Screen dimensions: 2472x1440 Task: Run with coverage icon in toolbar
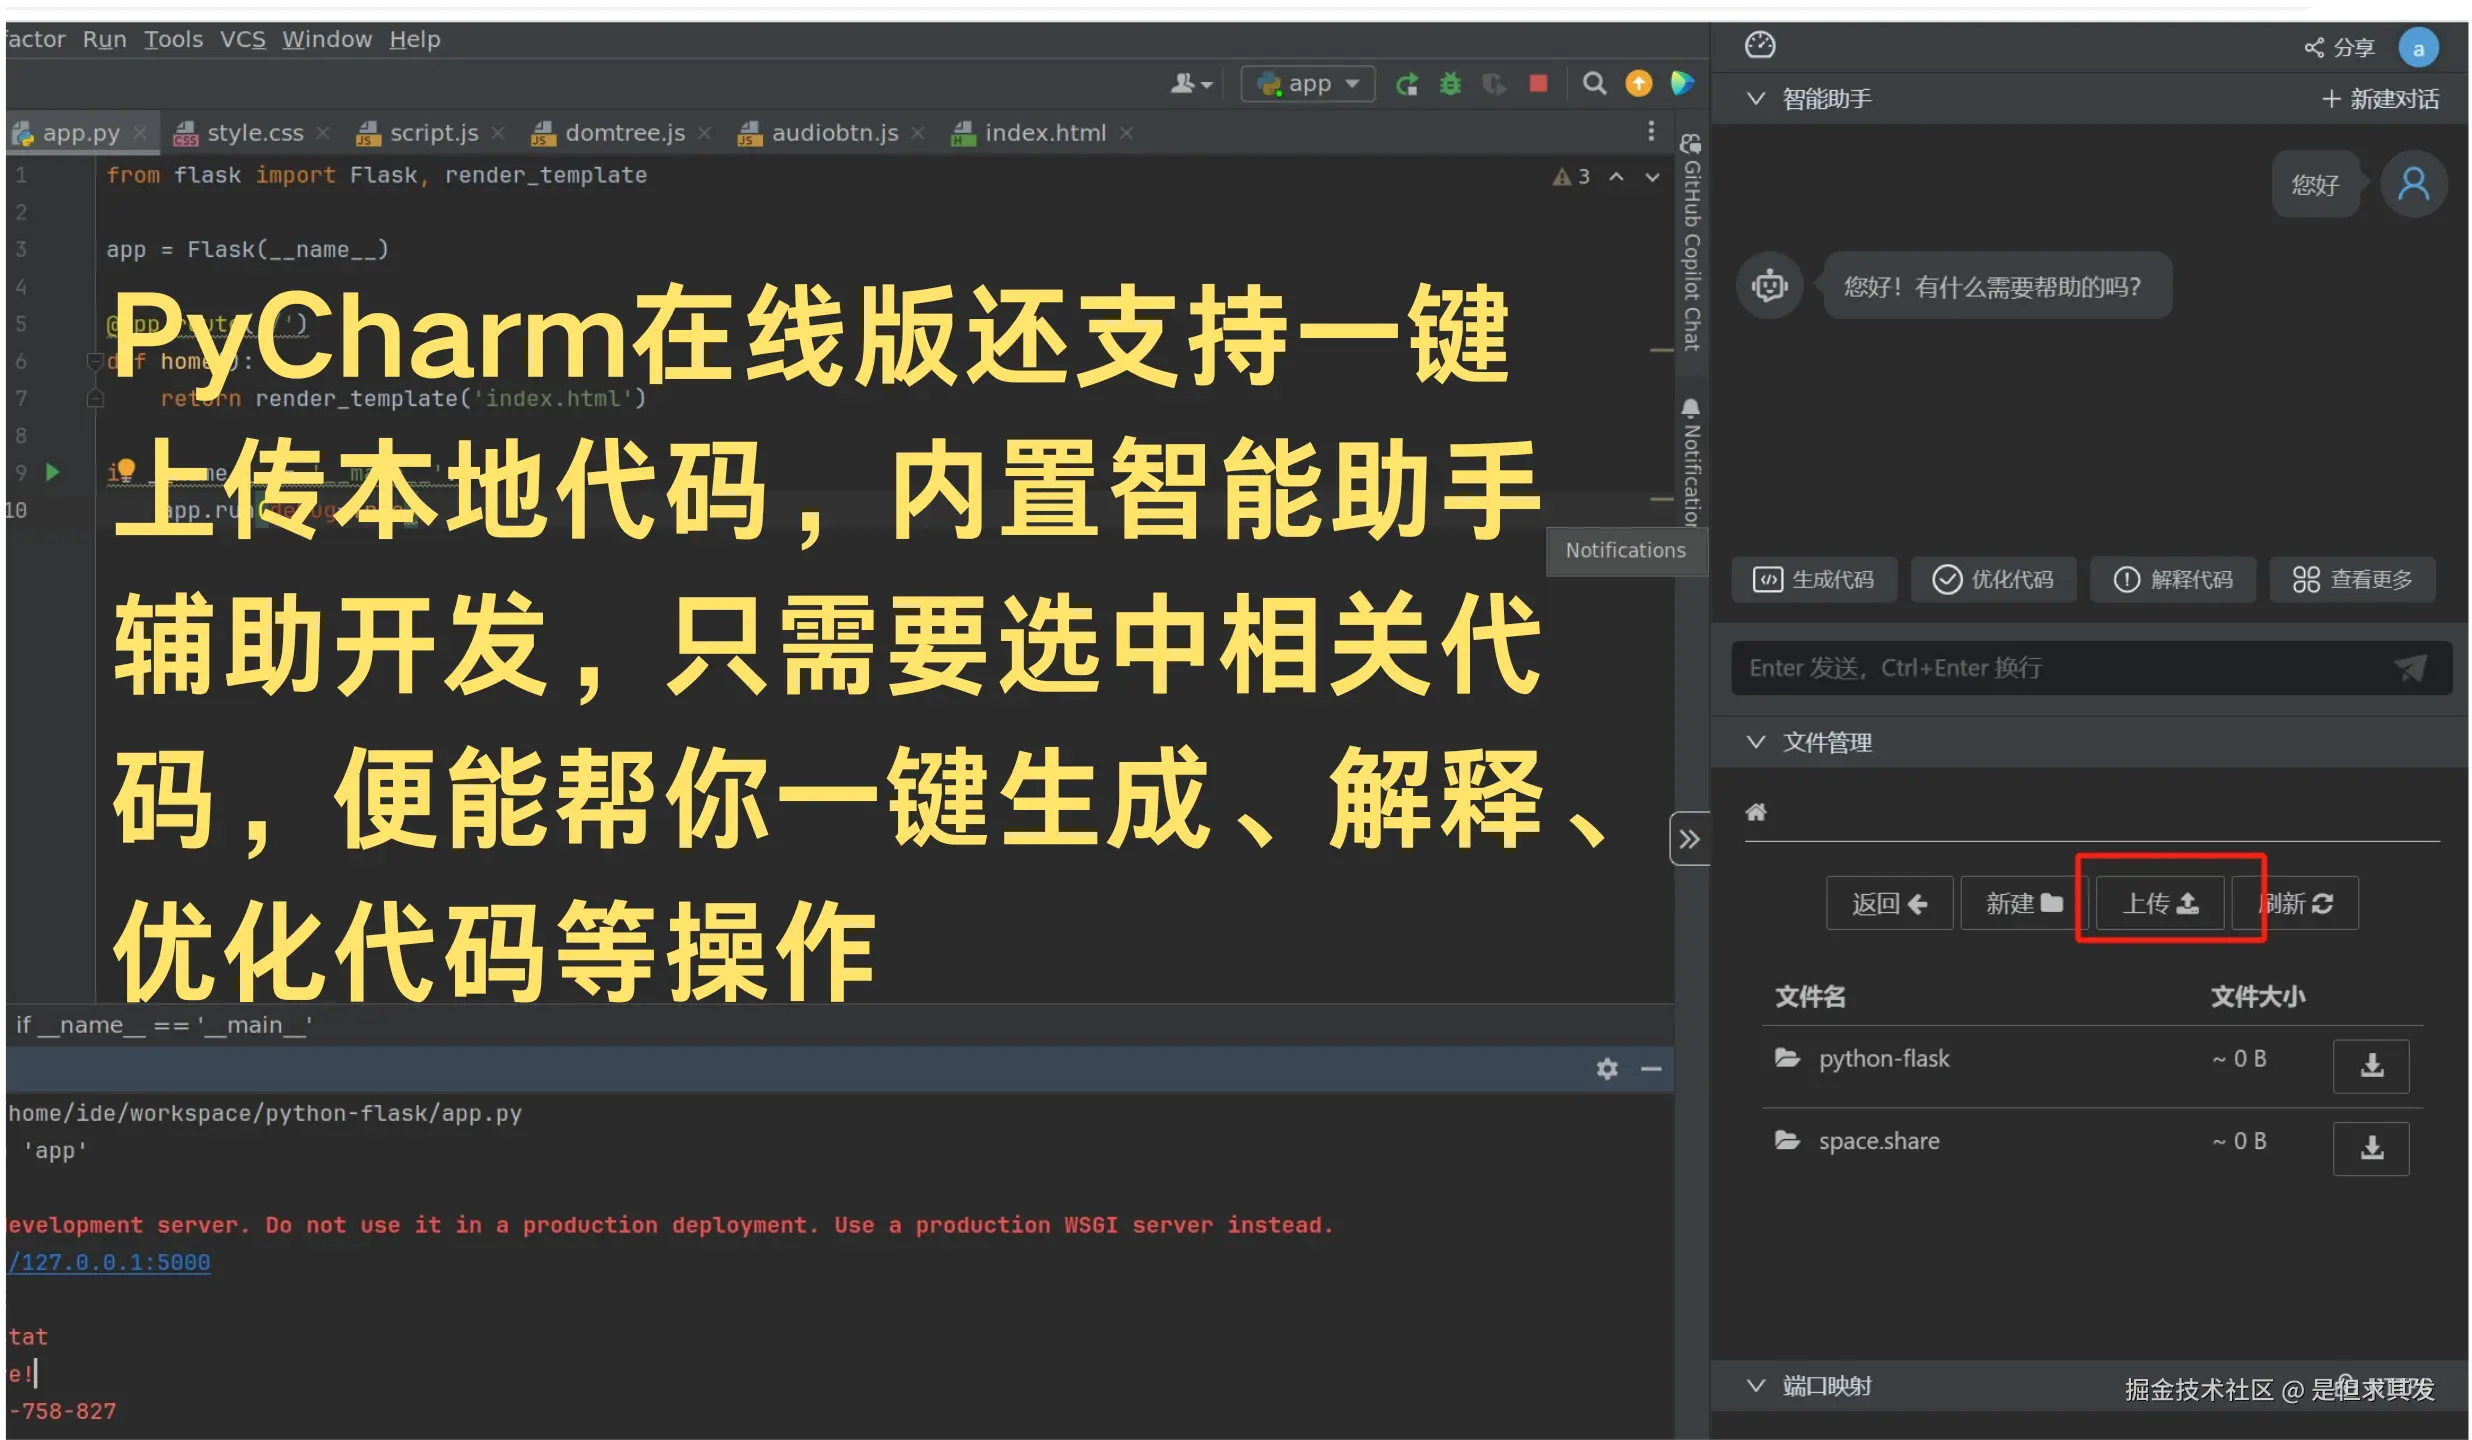[1494, 84]
